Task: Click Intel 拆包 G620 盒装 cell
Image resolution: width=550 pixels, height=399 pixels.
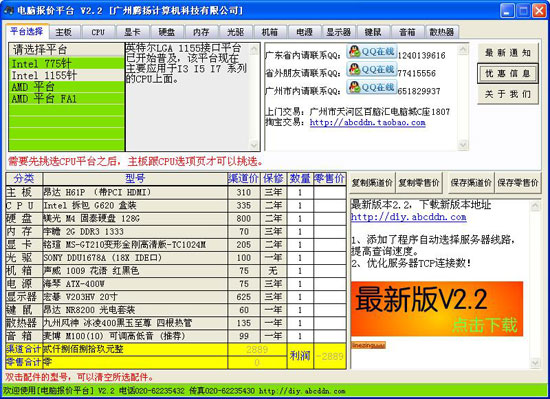Action: (x=135, y=205)
